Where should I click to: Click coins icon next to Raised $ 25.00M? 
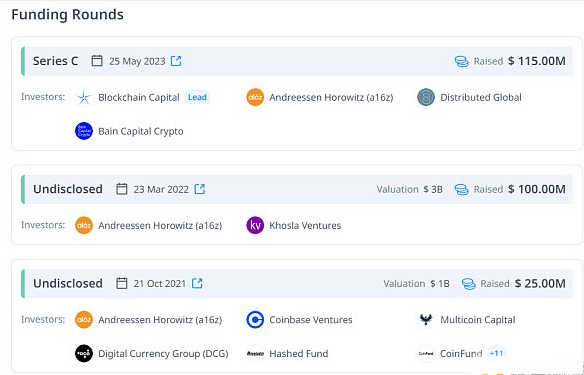(x=469, y=284)
